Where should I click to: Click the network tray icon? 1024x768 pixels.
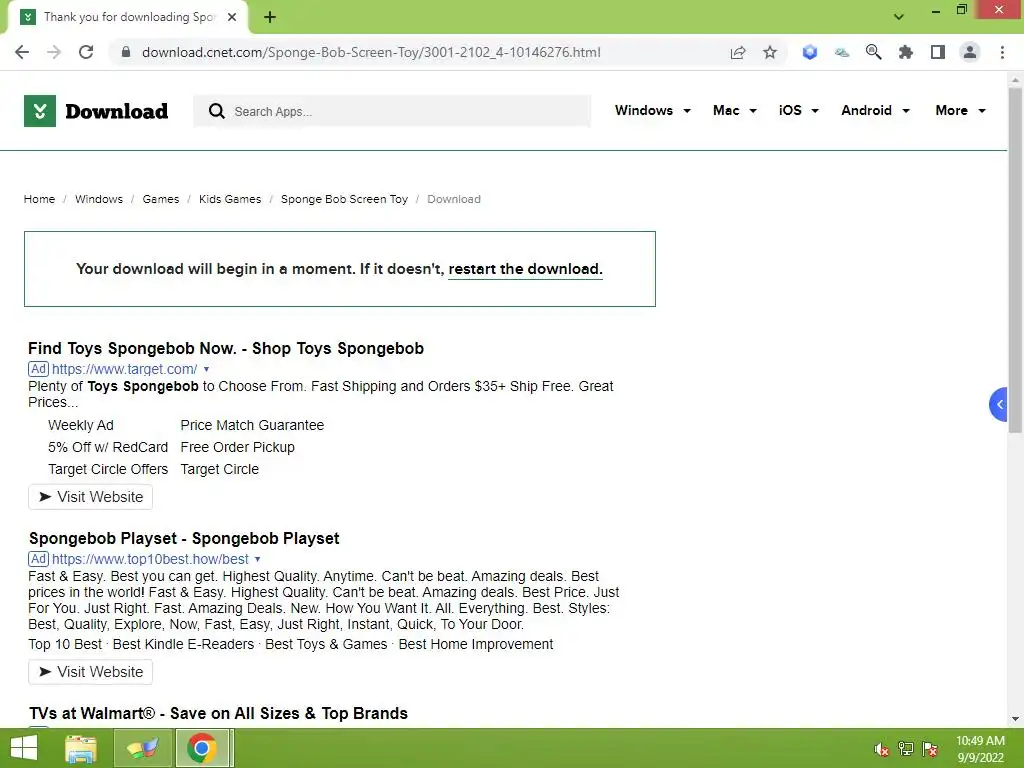point(906,749)
